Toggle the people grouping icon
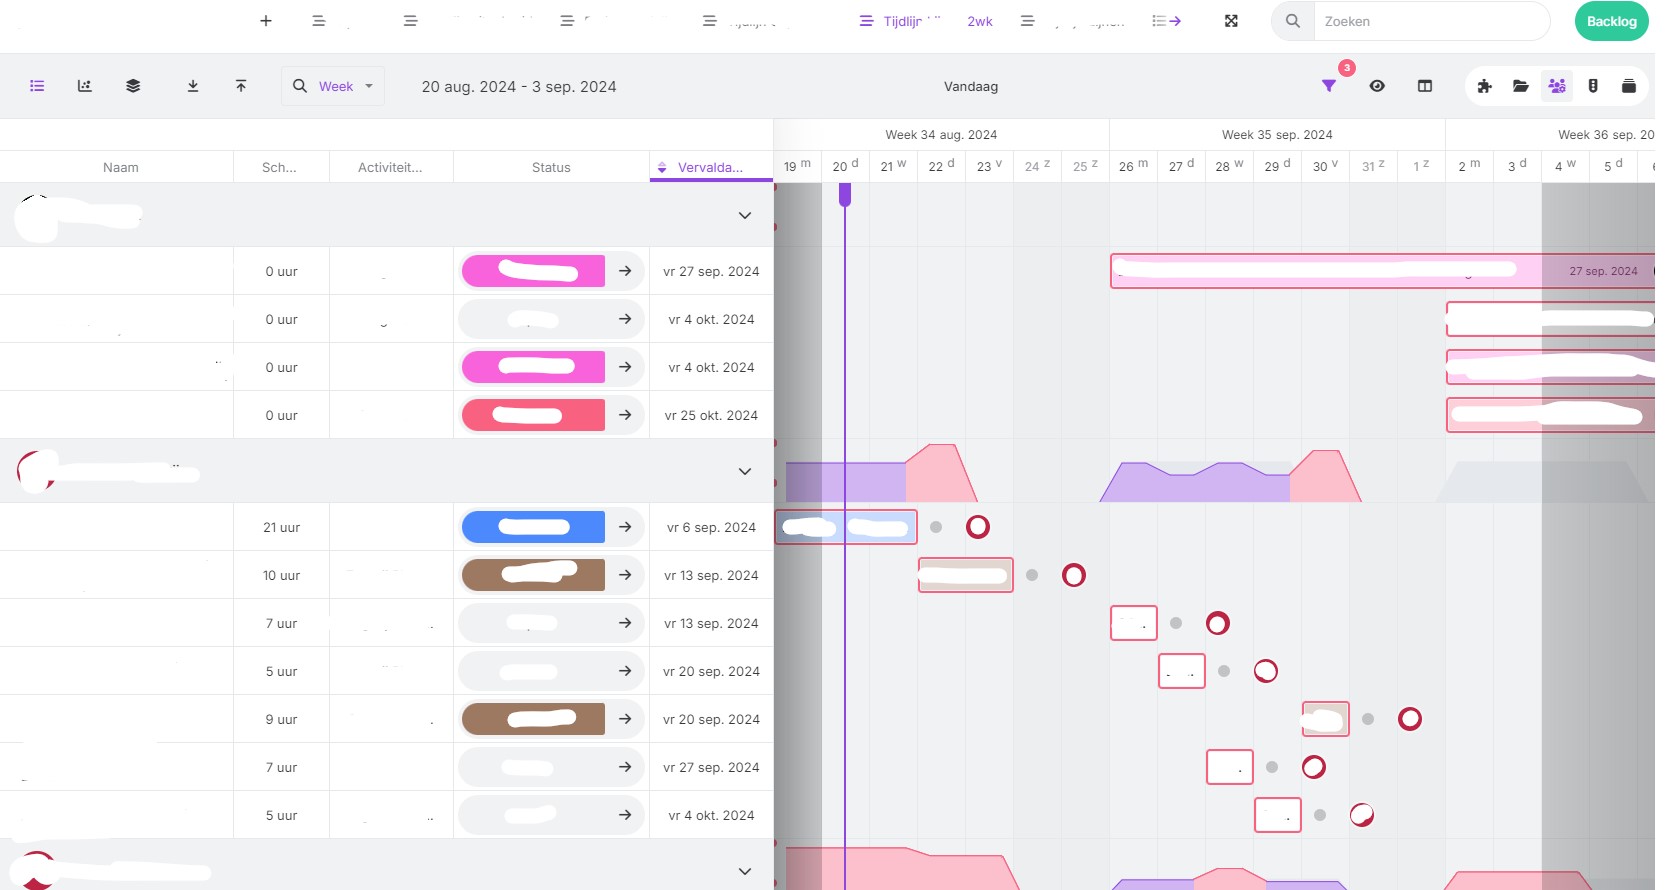1665x890 pixels. [x=1557, y=86]
